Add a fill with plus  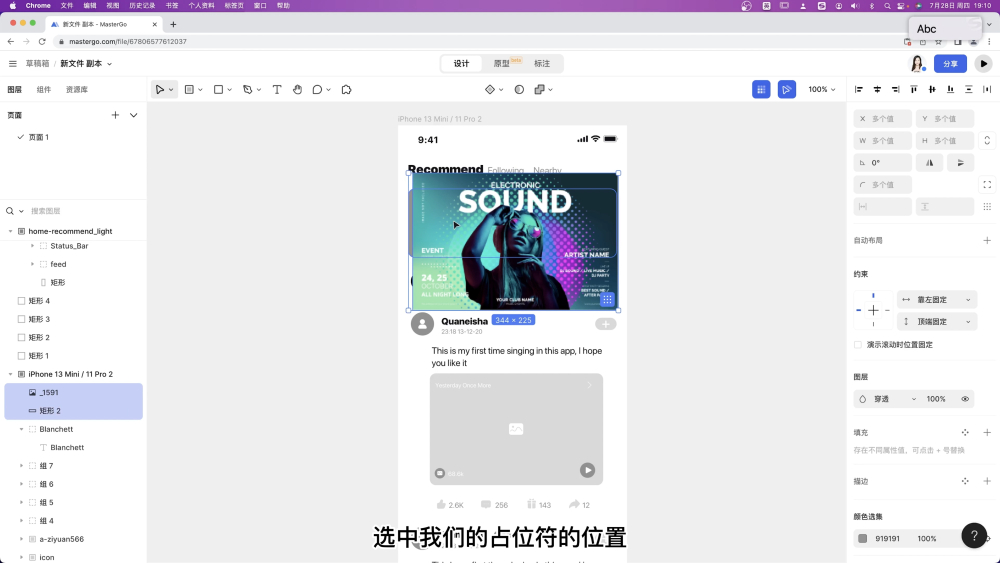(x=987, y=432)
